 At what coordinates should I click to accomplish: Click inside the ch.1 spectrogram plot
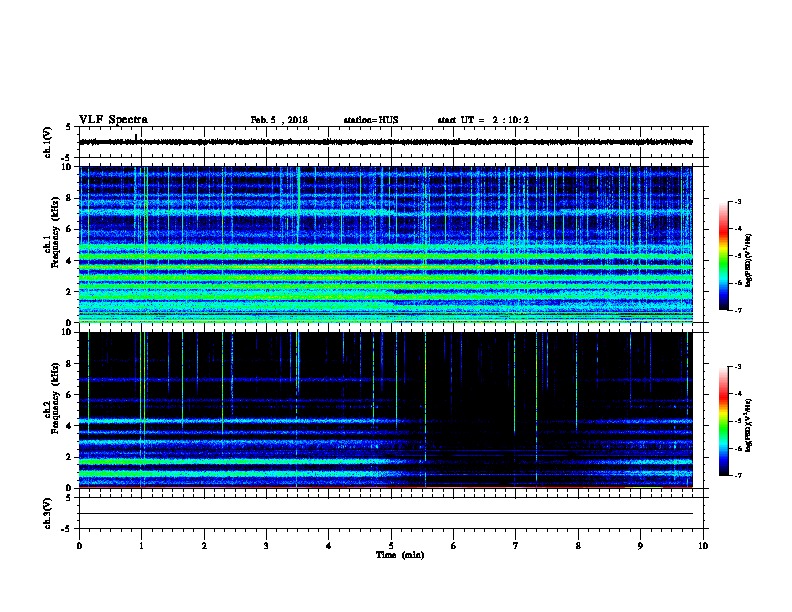click(x=385, y=244)
